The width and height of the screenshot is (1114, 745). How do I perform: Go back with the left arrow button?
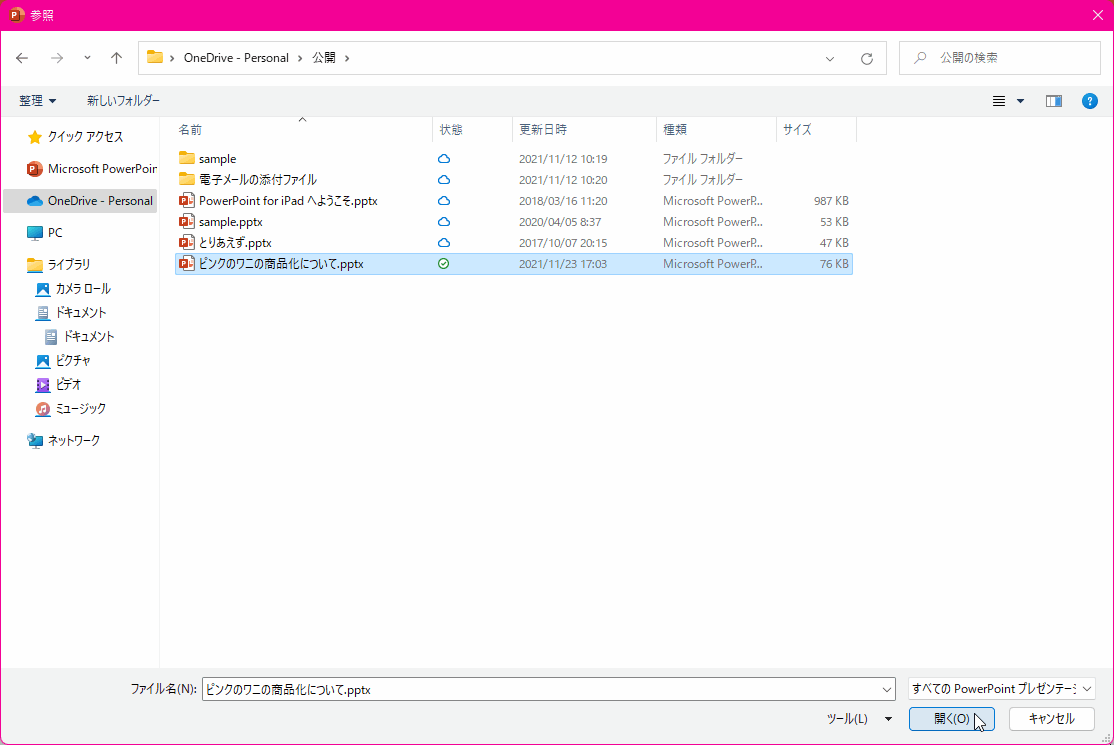pos(22,58)
